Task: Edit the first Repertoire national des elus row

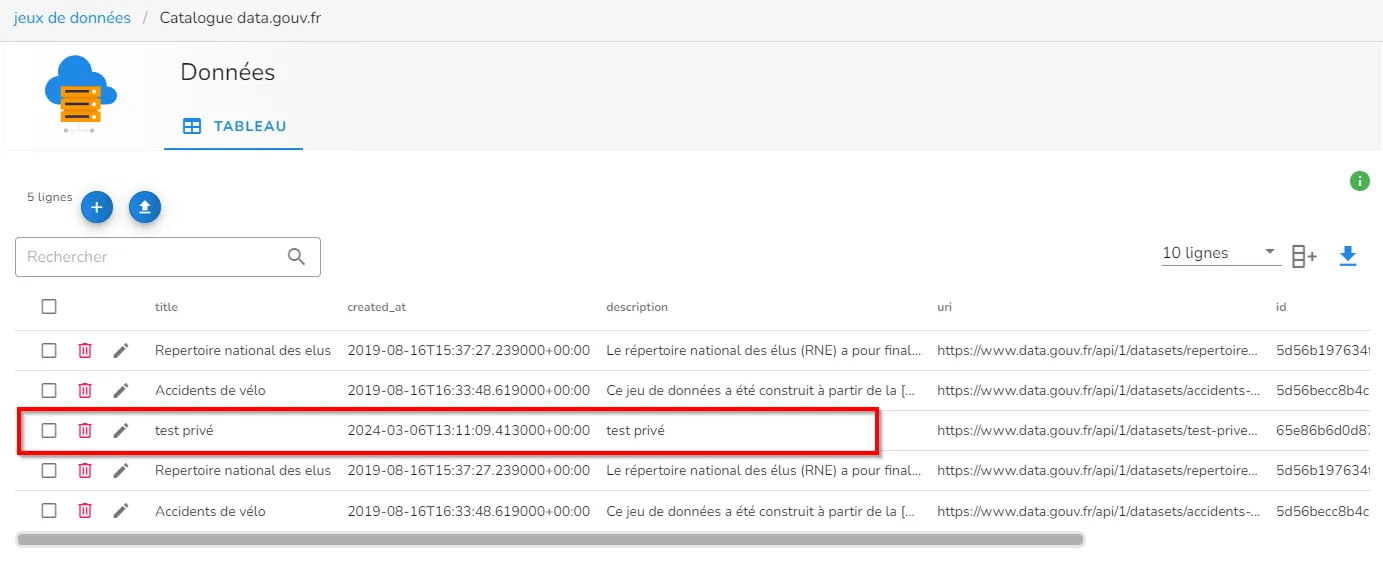Action: (x=121, y=350)
